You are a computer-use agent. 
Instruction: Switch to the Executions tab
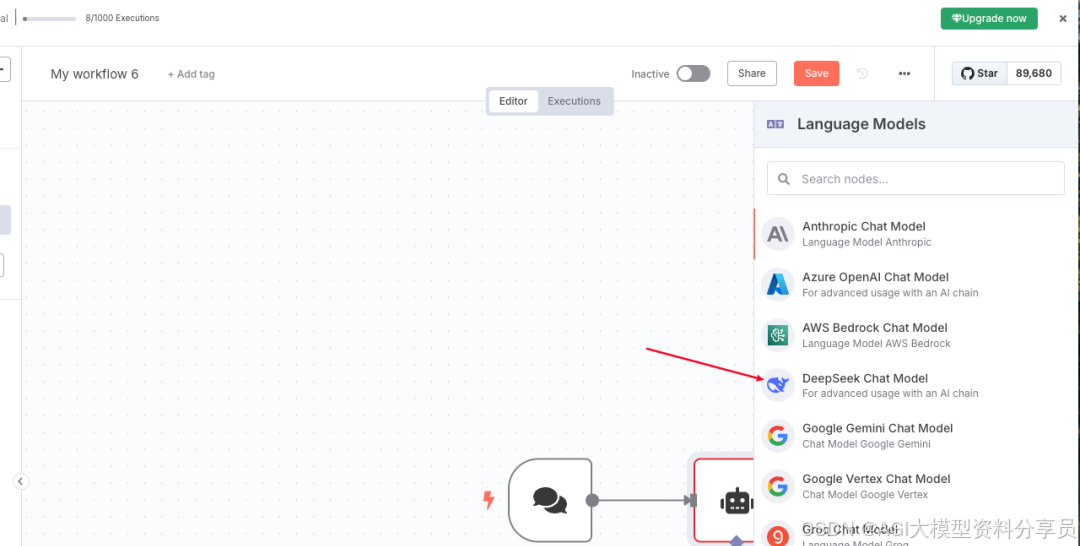pos(574,101)
